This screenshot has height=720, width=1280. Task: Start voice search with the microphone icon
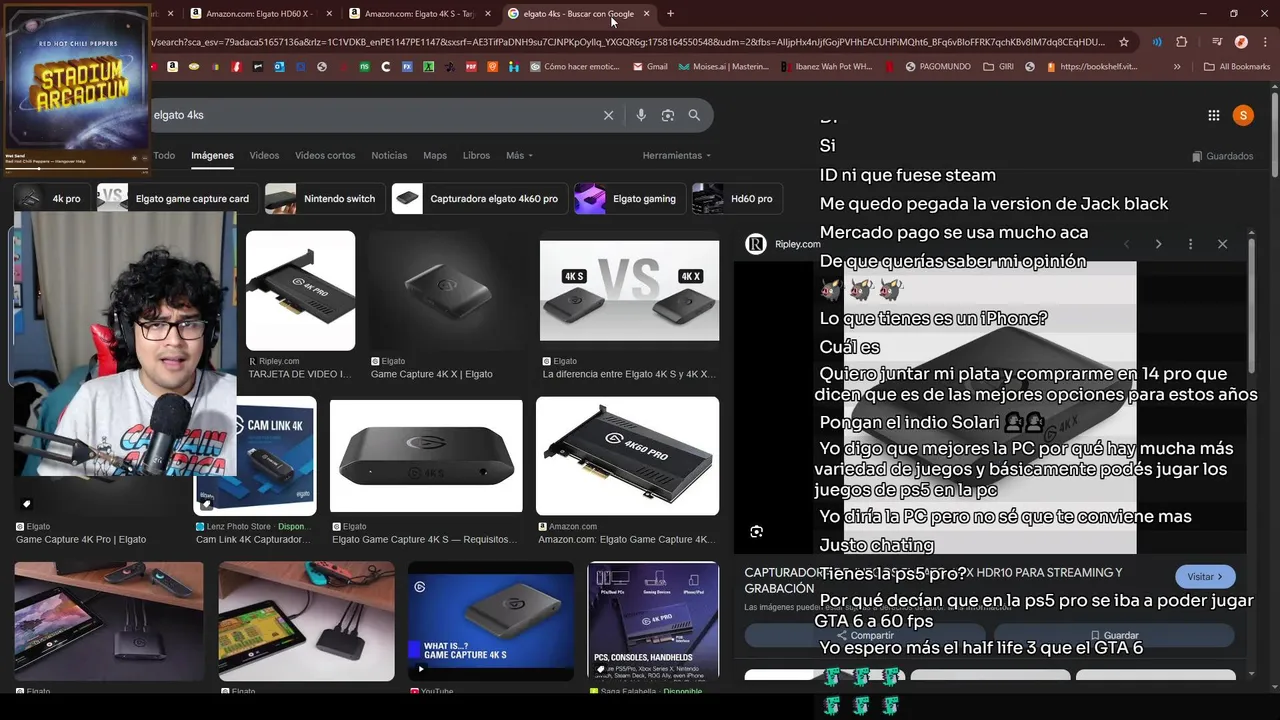(641, 115)
